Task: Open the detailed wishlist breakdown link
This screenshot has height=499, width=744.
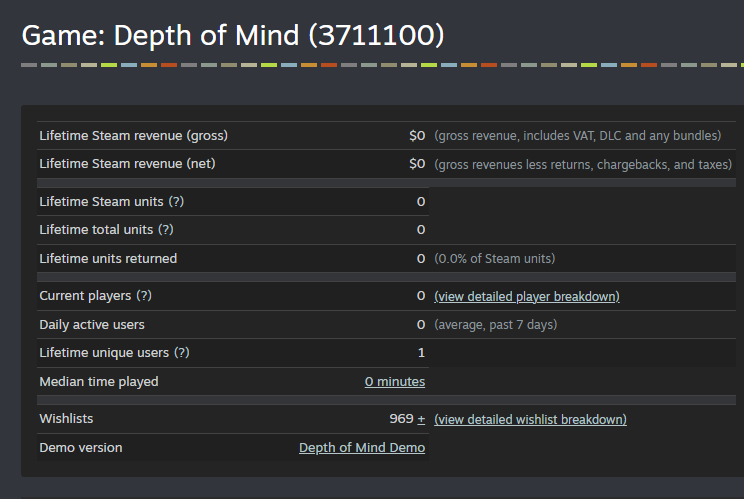Action: click(530, 419)
